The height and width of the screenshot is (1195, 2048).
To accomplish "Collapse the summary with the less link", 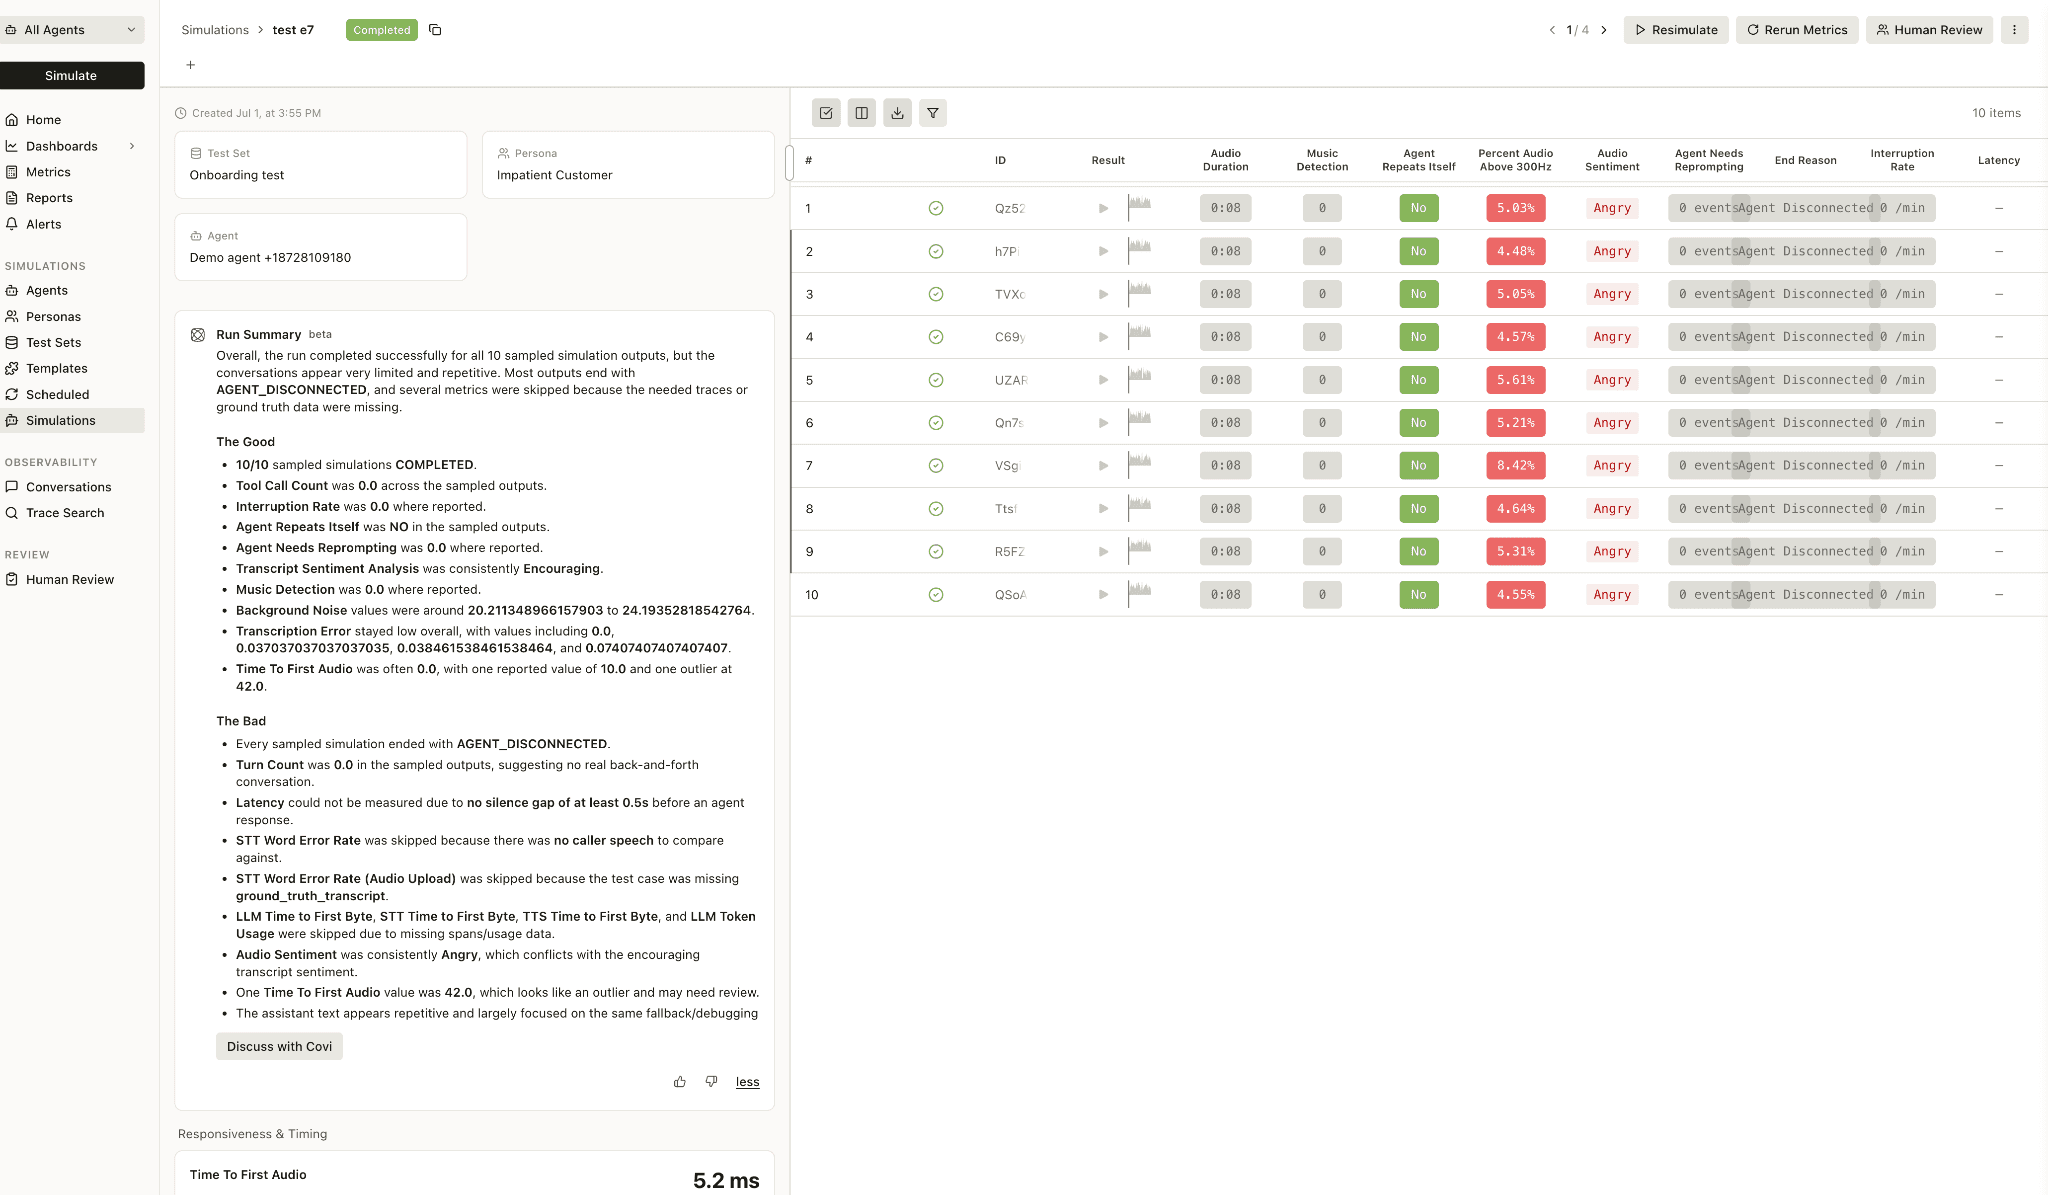I will tap(747, 1082).
